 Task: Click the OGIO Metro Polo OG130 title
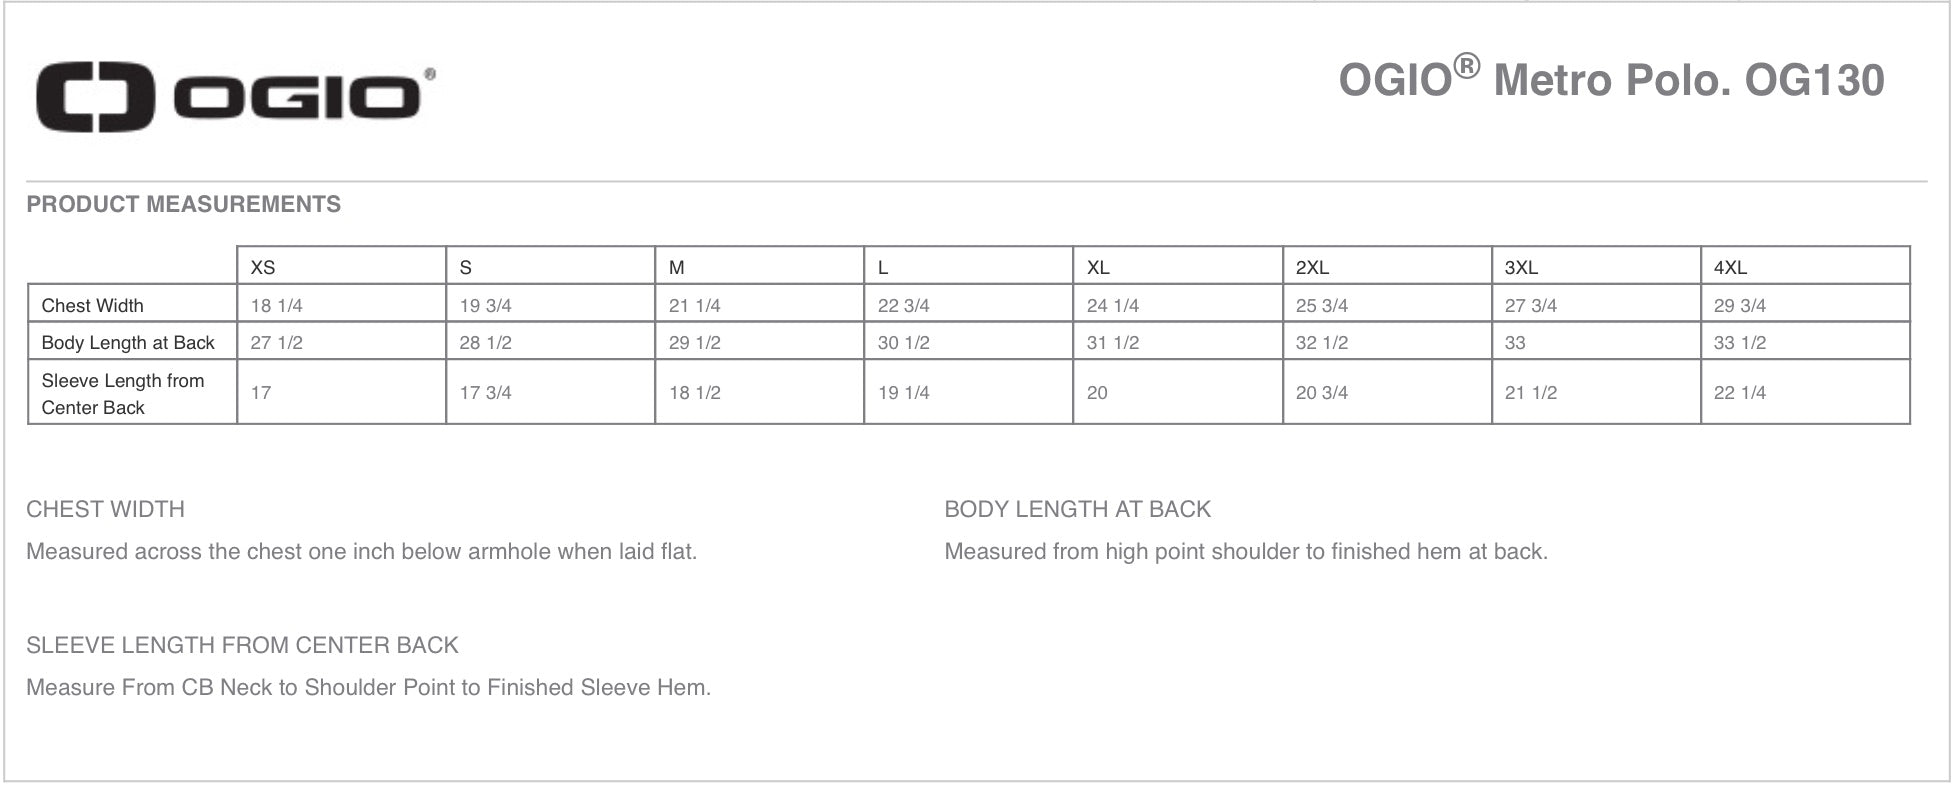point(1610,80)
